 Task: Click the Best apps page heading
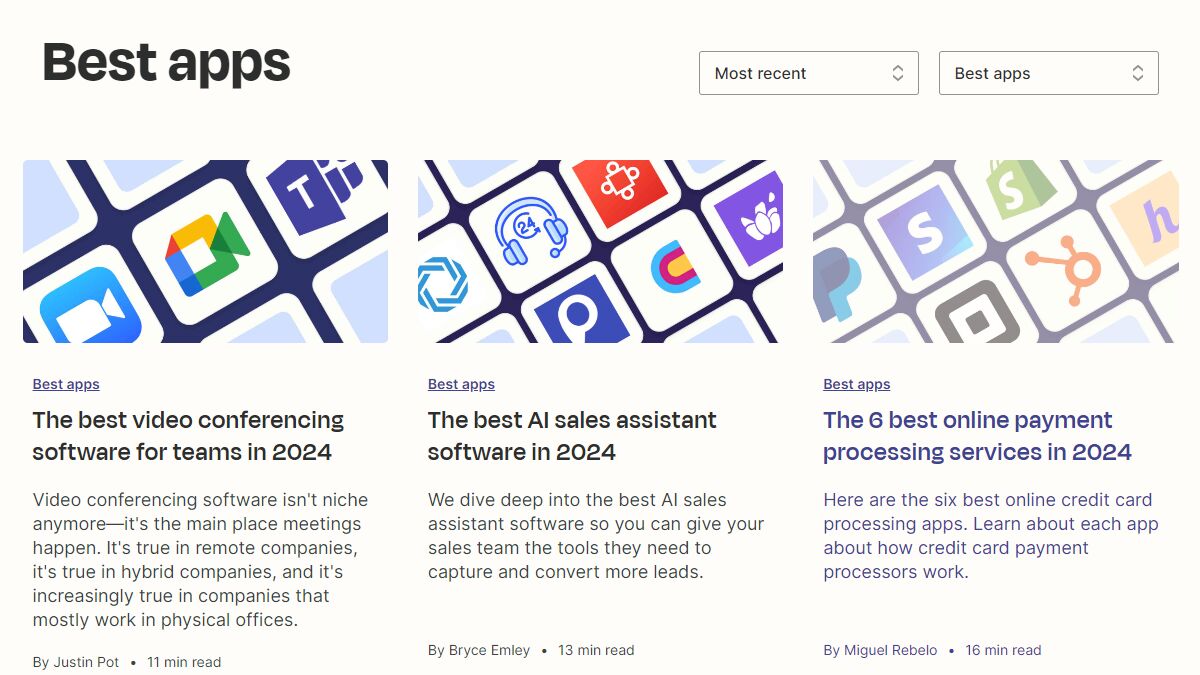coord(165,62)
